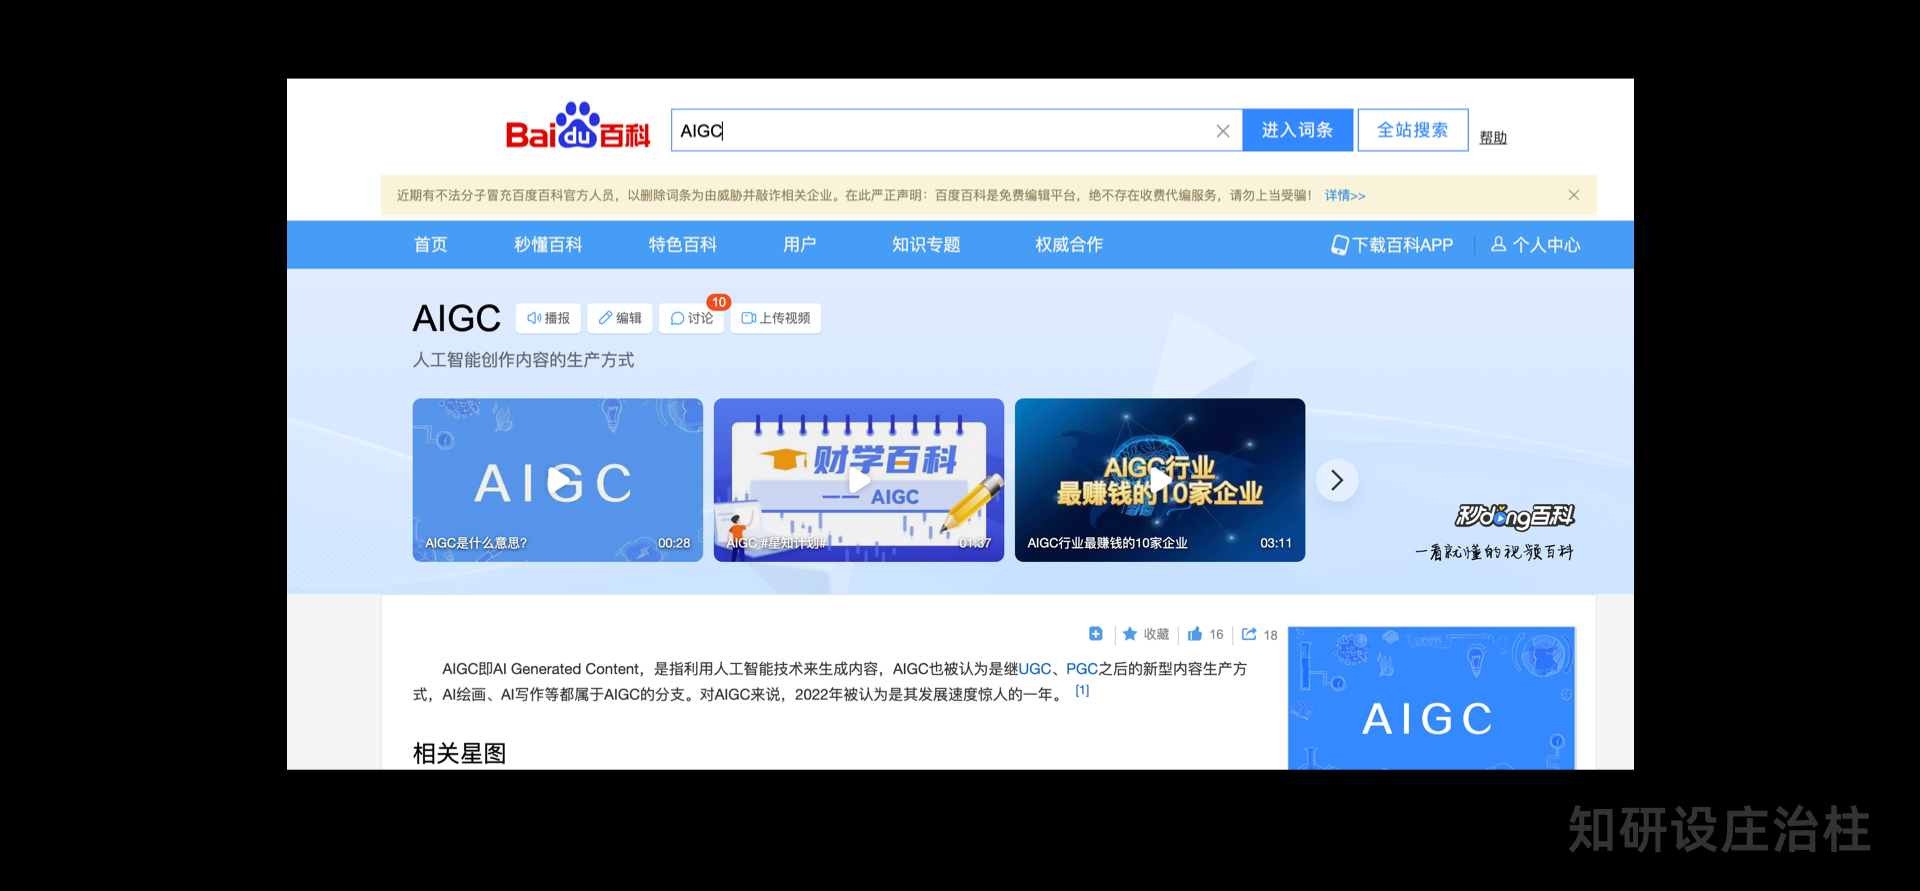Click the 相关星图 heading
Image resolution: width=1920 pixels, height=891 pixels.
(460, 753)
